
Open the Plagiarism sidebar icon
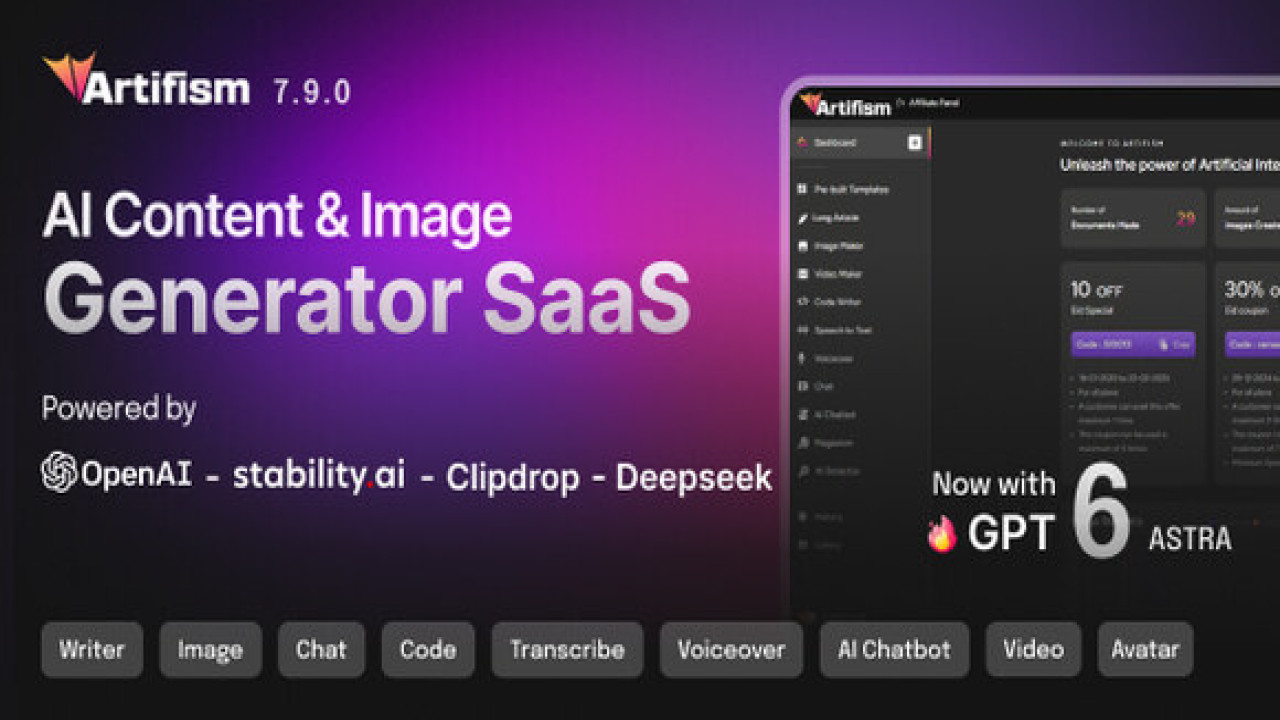(802, 442)
